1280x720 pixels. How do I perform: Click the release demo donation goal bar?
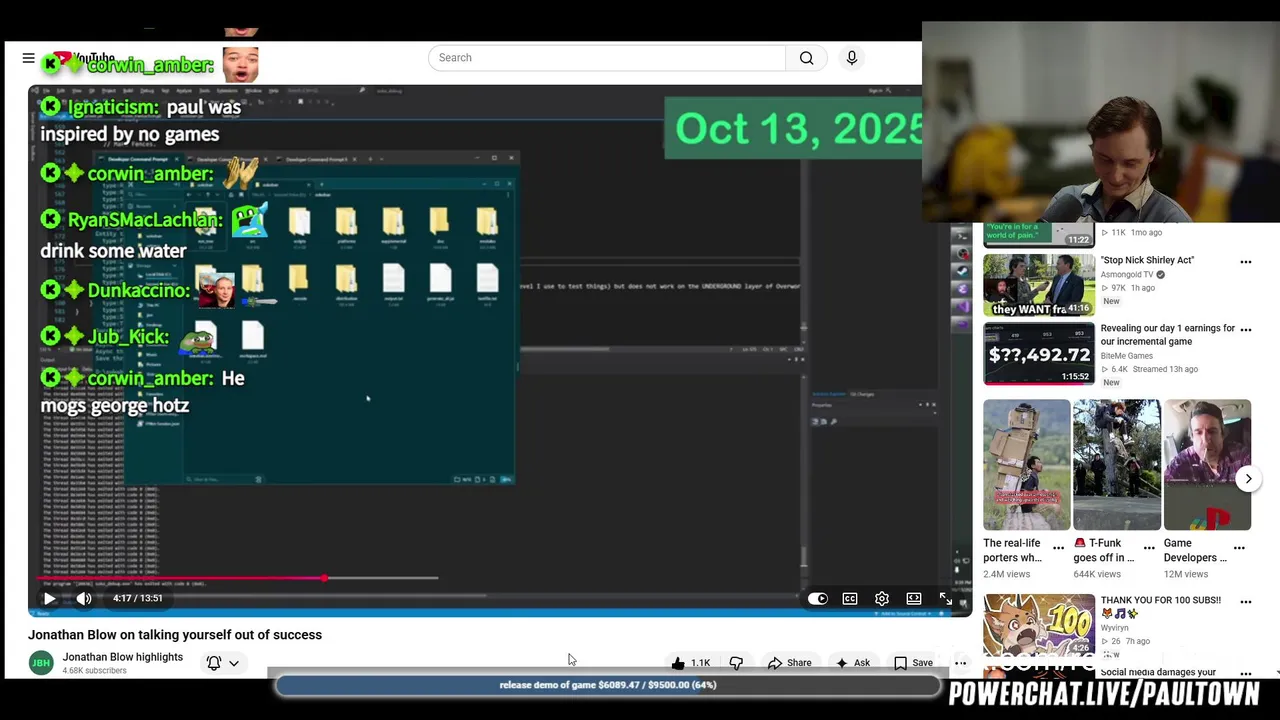[x=608, y=685]
